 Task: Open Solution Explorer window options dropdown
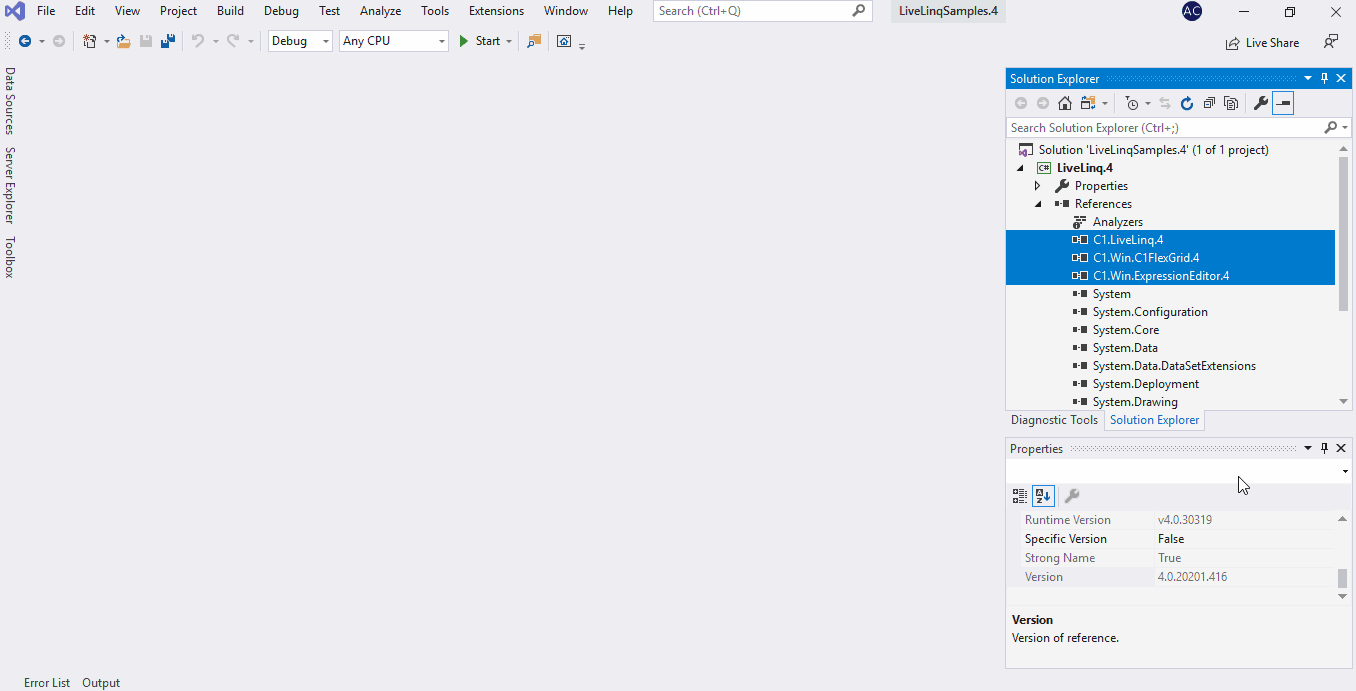tap(1307, 78)
